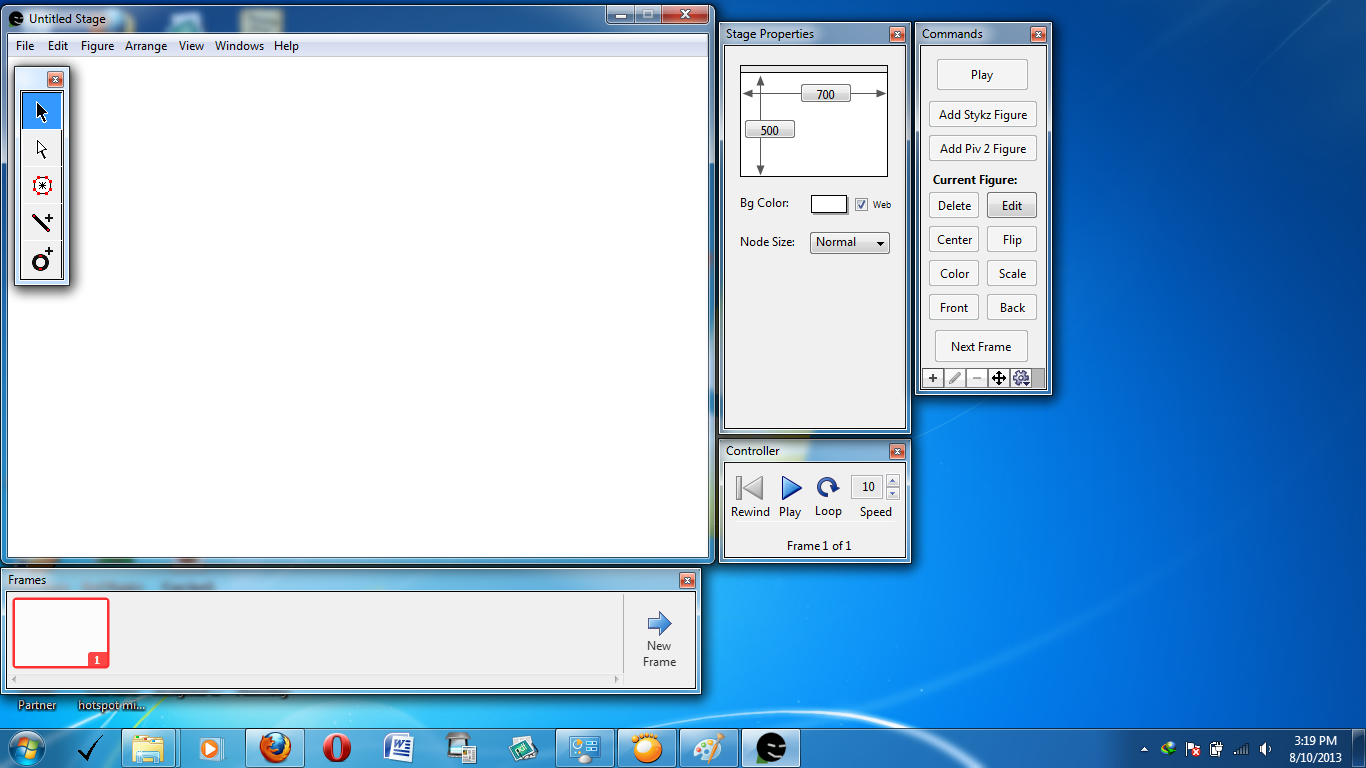
Task: Click the Center figure button
Action: (x=954, y=240)
